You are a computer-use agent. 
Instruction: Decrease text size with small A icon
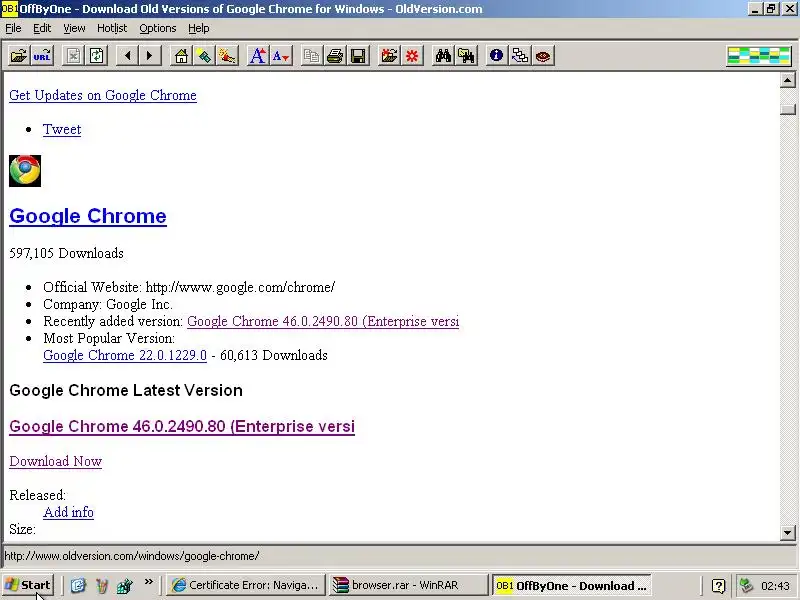pyautogui.click(x=281, y=56)
